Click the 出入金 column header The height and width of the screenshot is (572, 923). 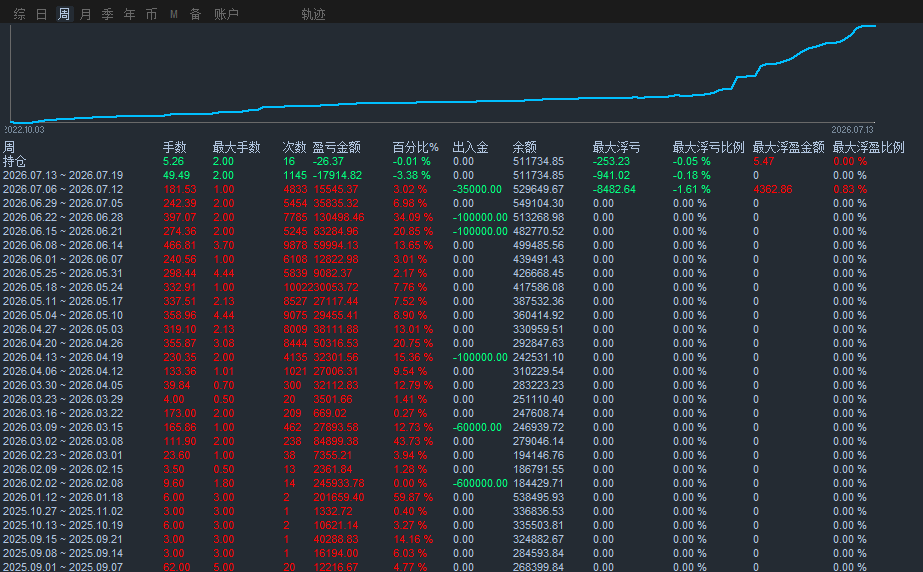click(x=470, y=147)
